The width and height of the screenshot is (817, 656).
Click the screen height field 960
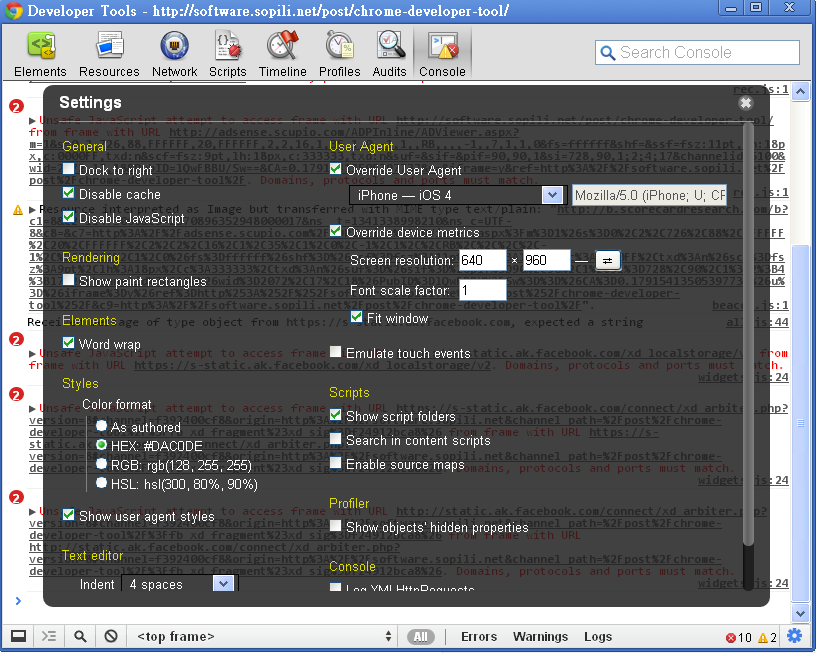click(x=547, y=261)
